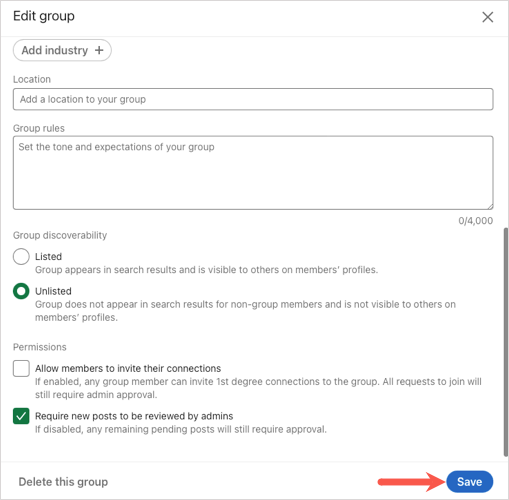Click the 'Require new posts to be reviewed' label
The image size is (509, 500).
[x=134, y=416]
